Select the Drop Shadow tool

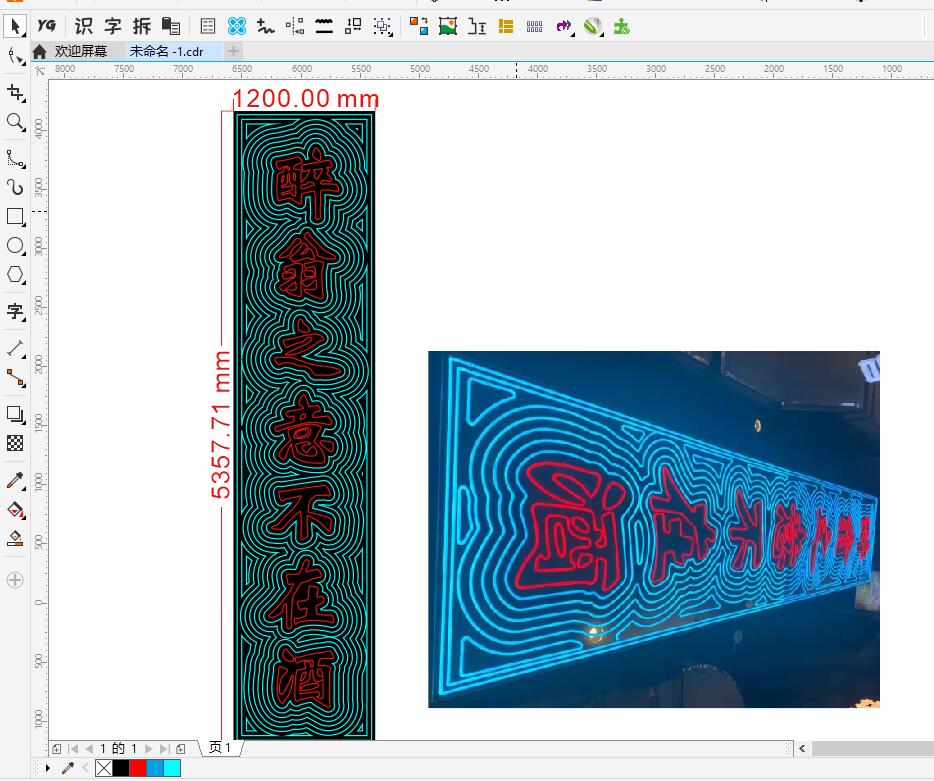(x=15, y=414)
